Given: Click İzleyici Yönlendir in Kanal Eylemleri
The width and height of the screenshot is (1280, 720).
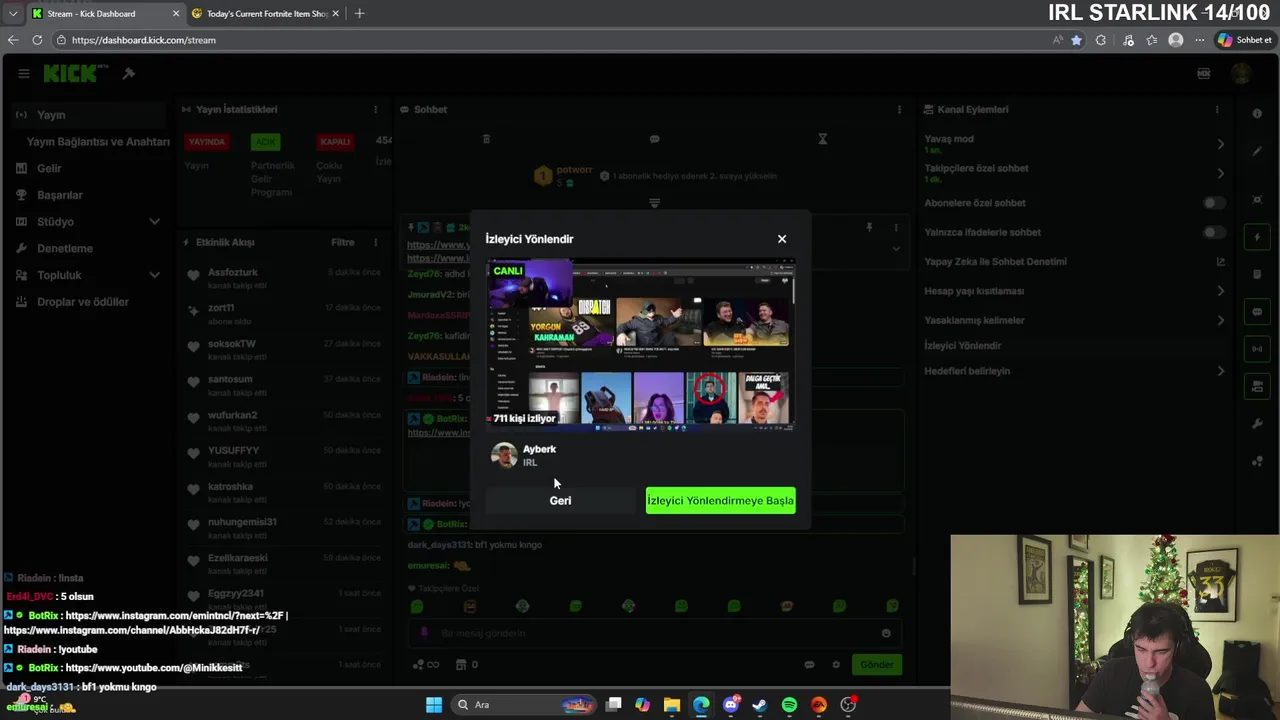Looking at the screenshot, I should click(962, 346).
